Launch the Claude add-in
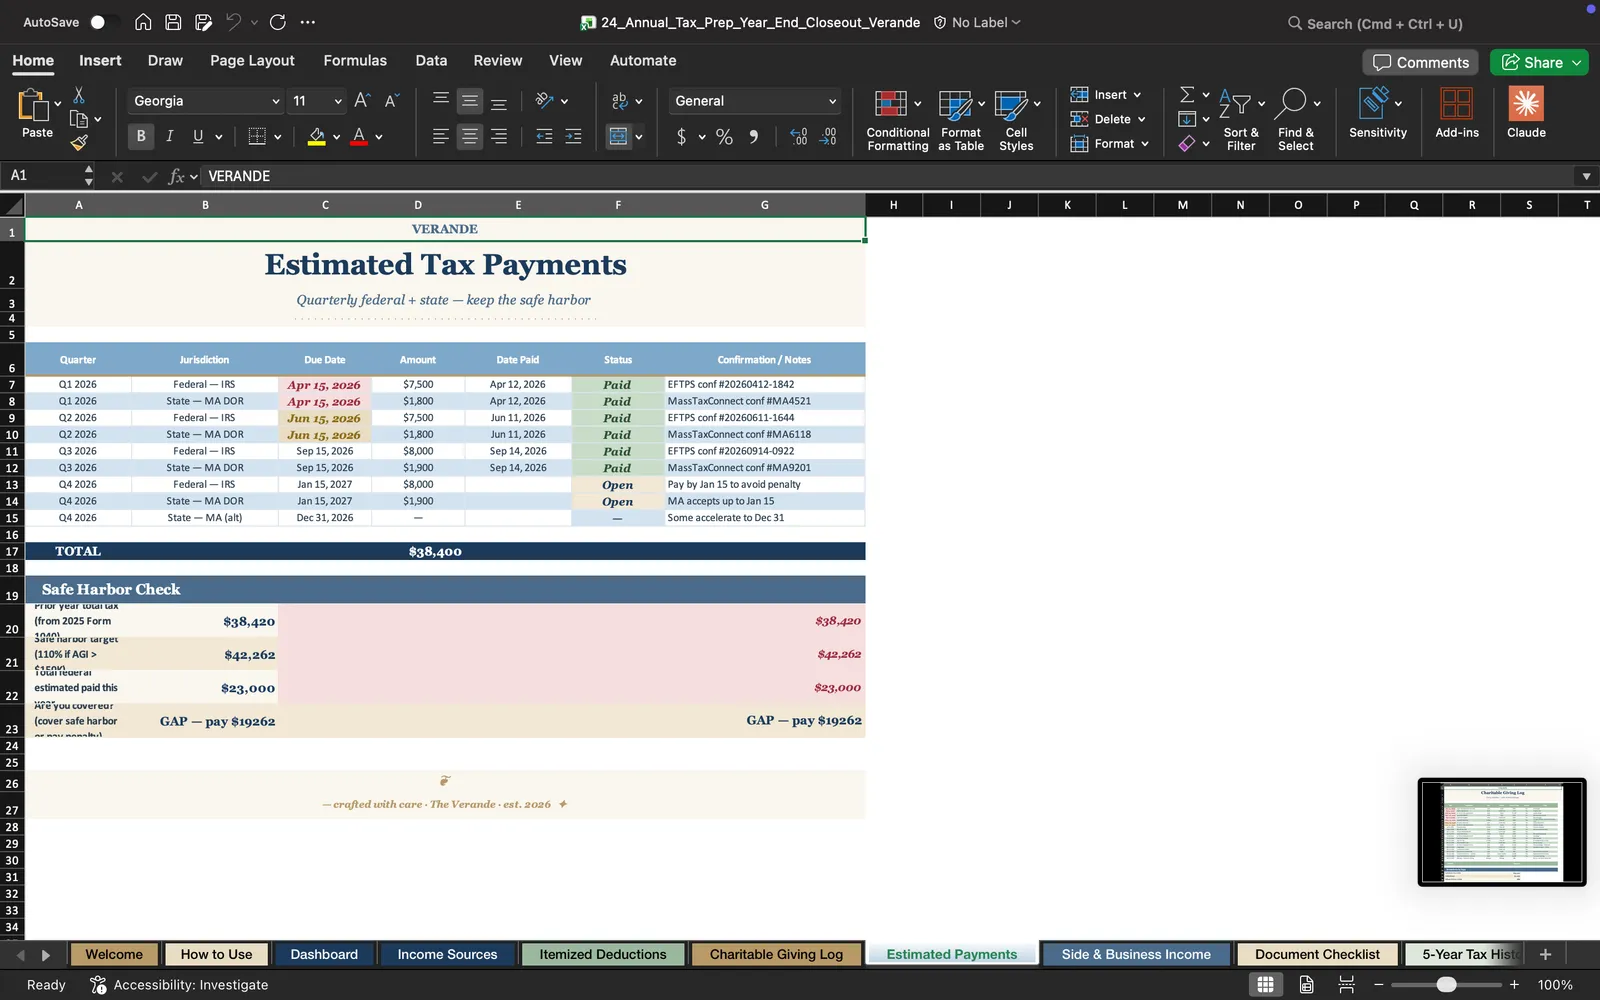This screenshot has width=1600, height=1000. click(x=1526, y=112)
